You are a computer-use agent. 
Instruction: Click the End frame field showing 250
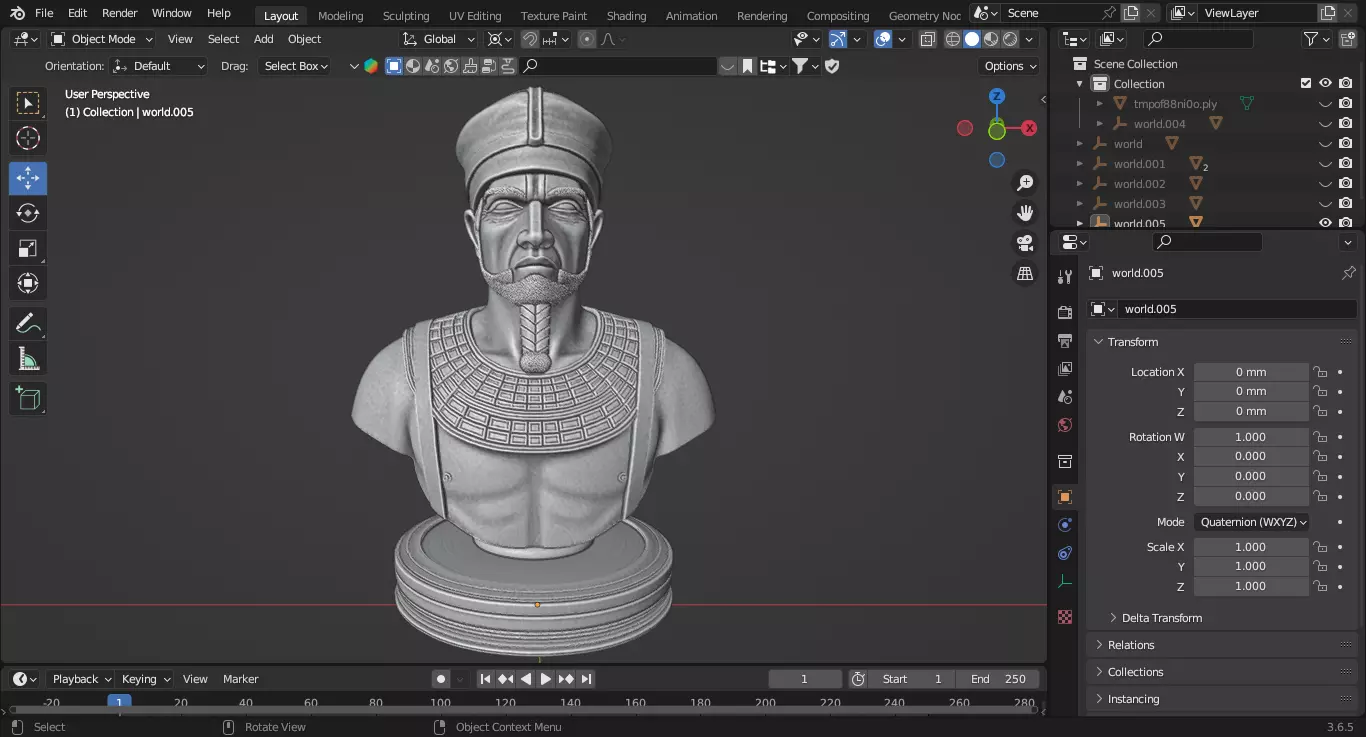pos(998,679)
